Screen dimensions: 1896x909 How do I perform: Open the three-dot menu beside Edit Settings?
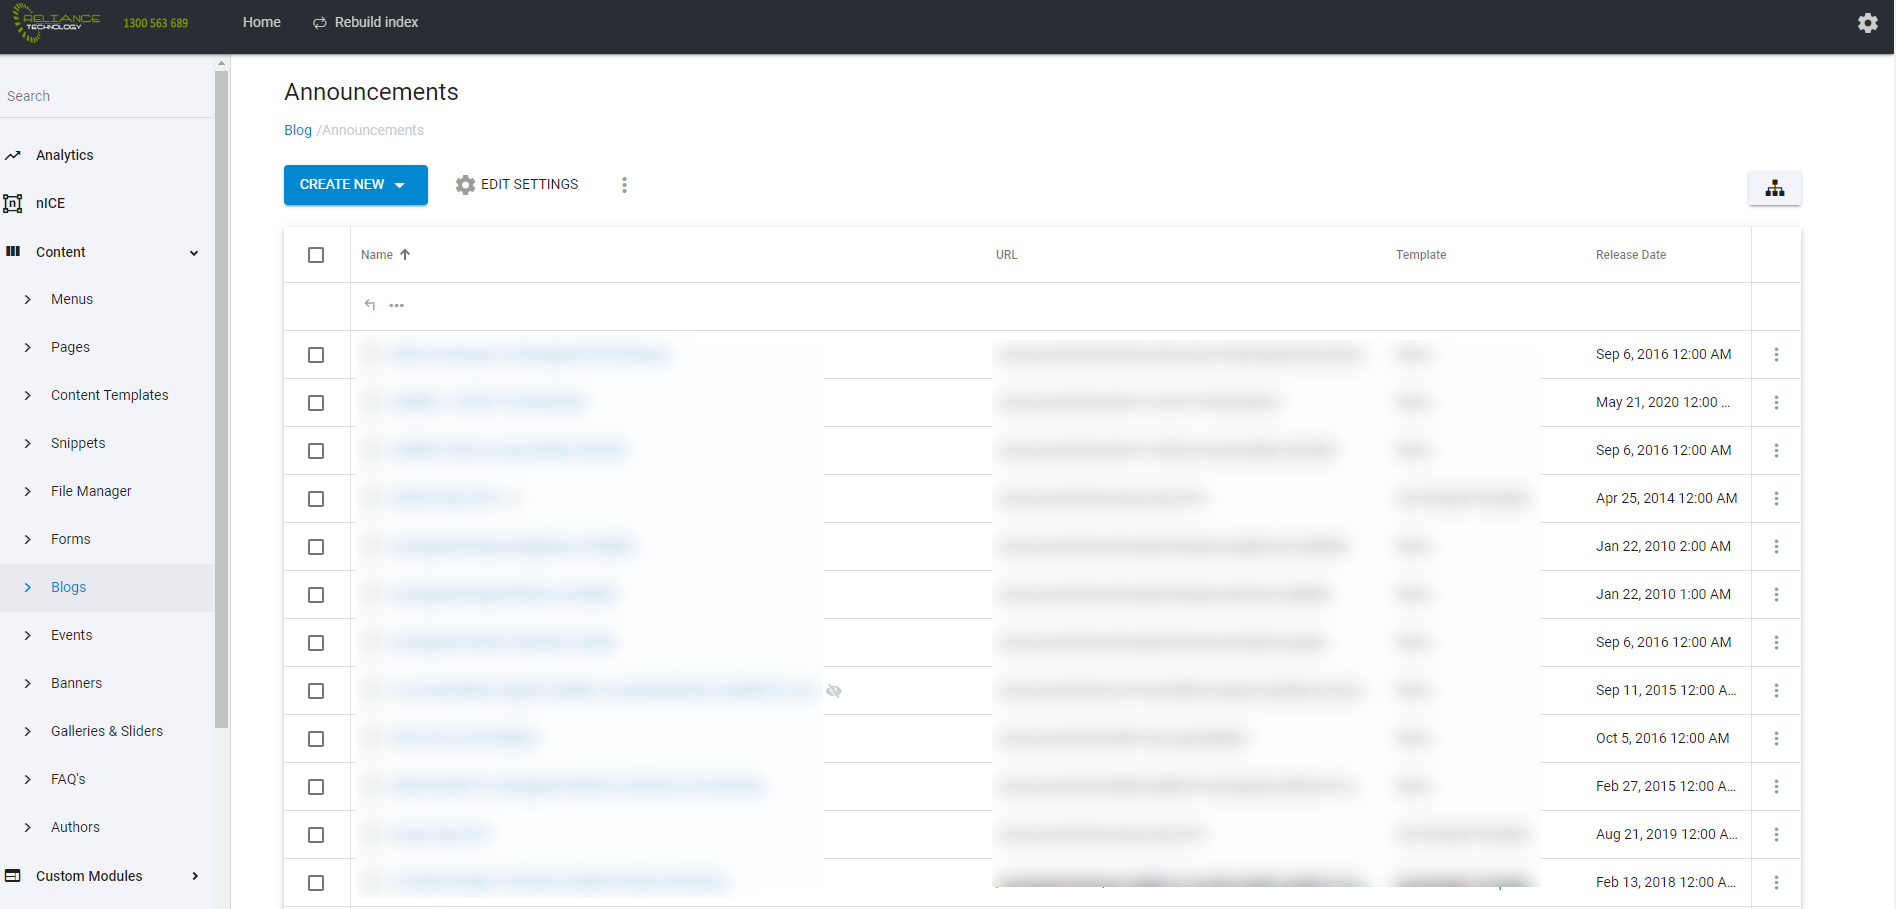[x=624, y=185]
